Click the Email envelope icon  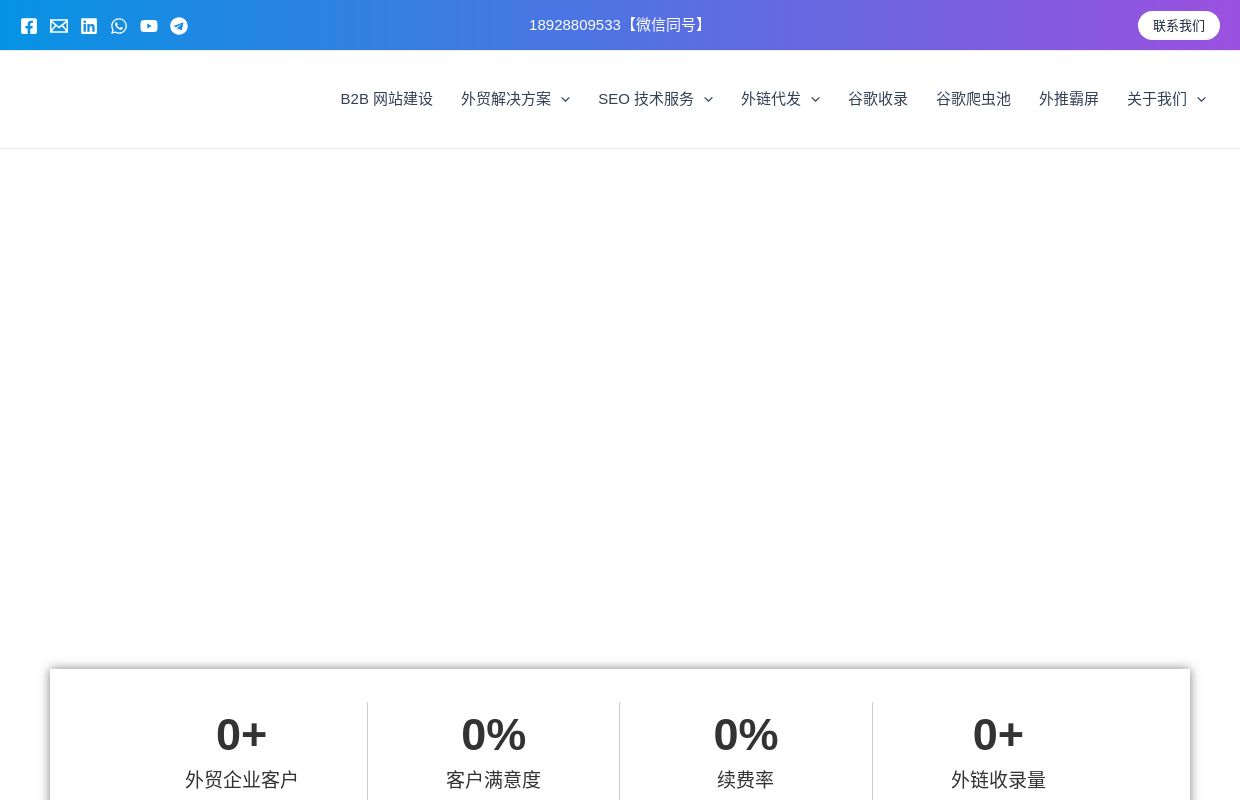coord(59,26)
